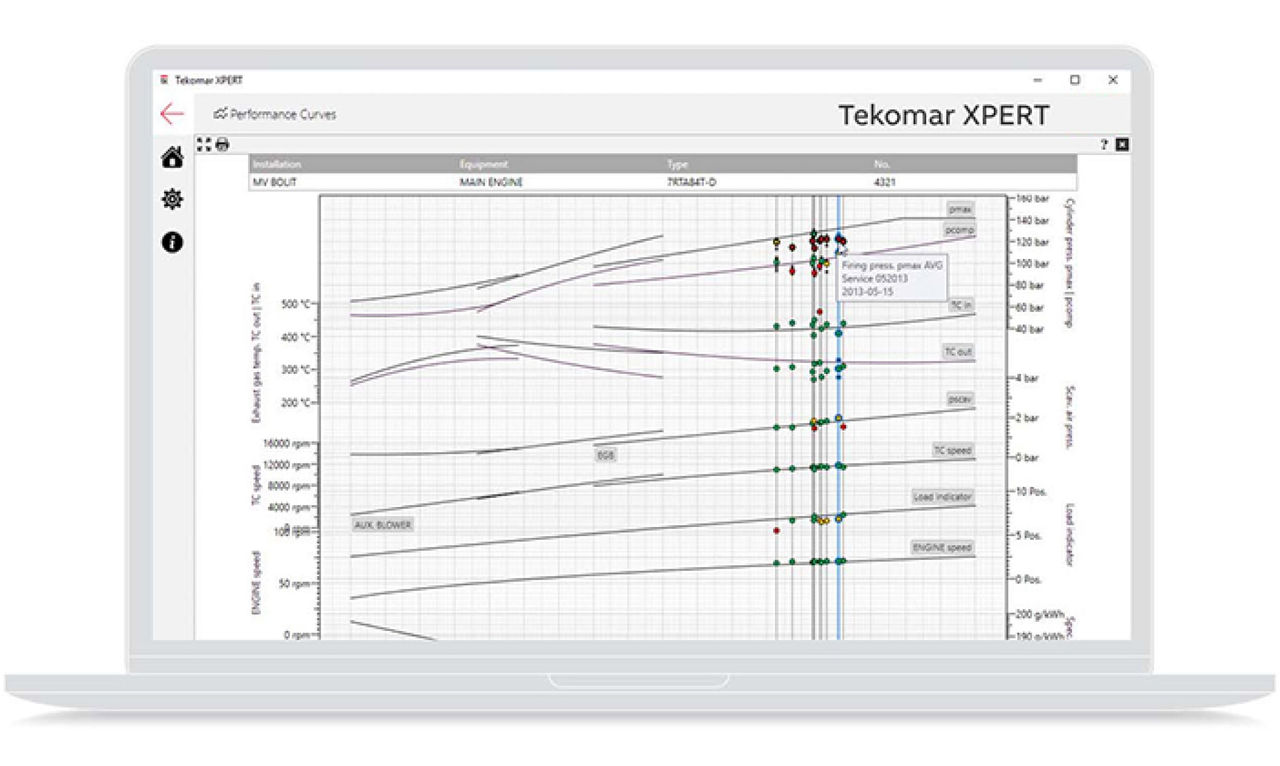1280x766 pixels.
Task: Select the Load indicator curve label
Action: coord(942,497)
